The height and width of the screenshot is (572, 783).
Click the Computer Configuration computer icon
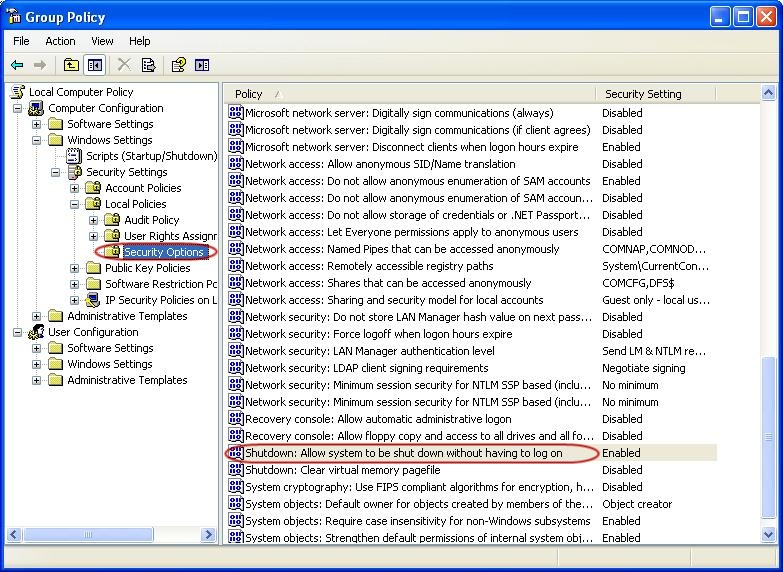click(36, 108)
